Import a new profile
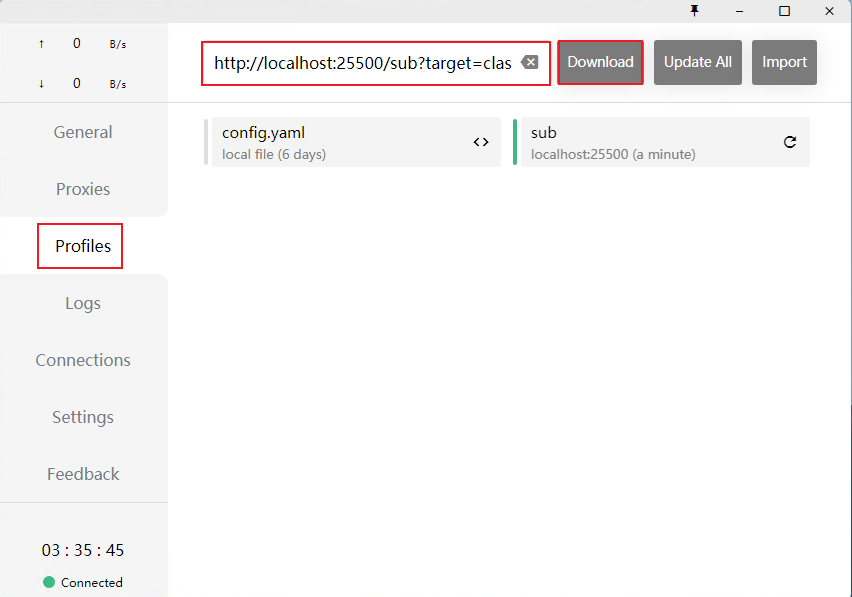852x597 pixels. [x=784, y=62]
